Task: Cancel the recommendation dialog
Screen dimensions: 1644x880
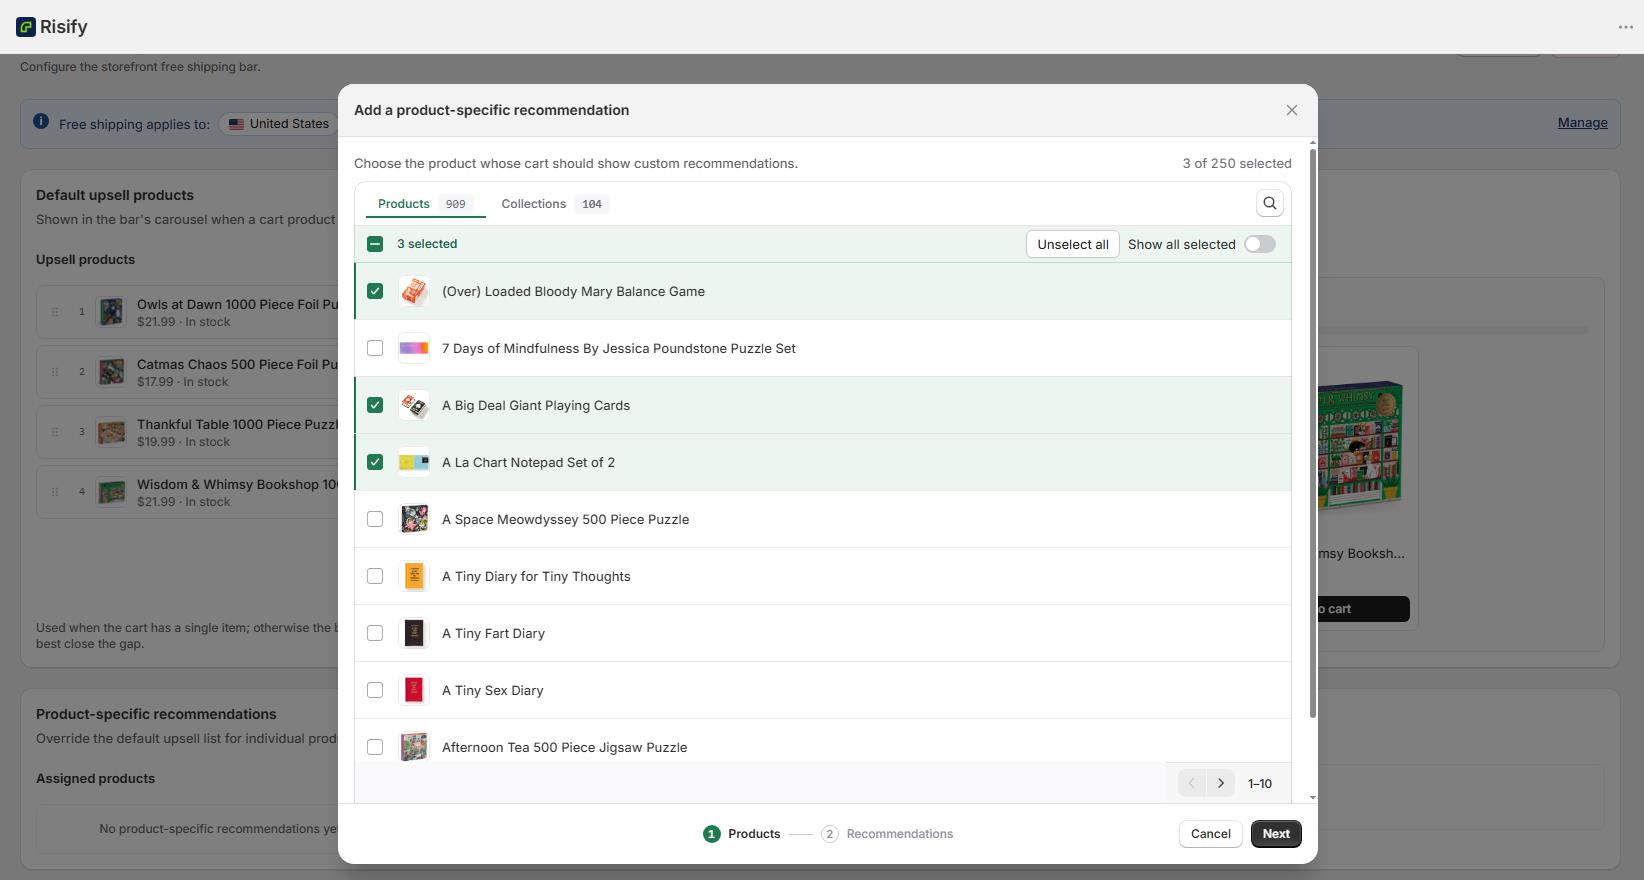Action: [x=1210, y=834]
